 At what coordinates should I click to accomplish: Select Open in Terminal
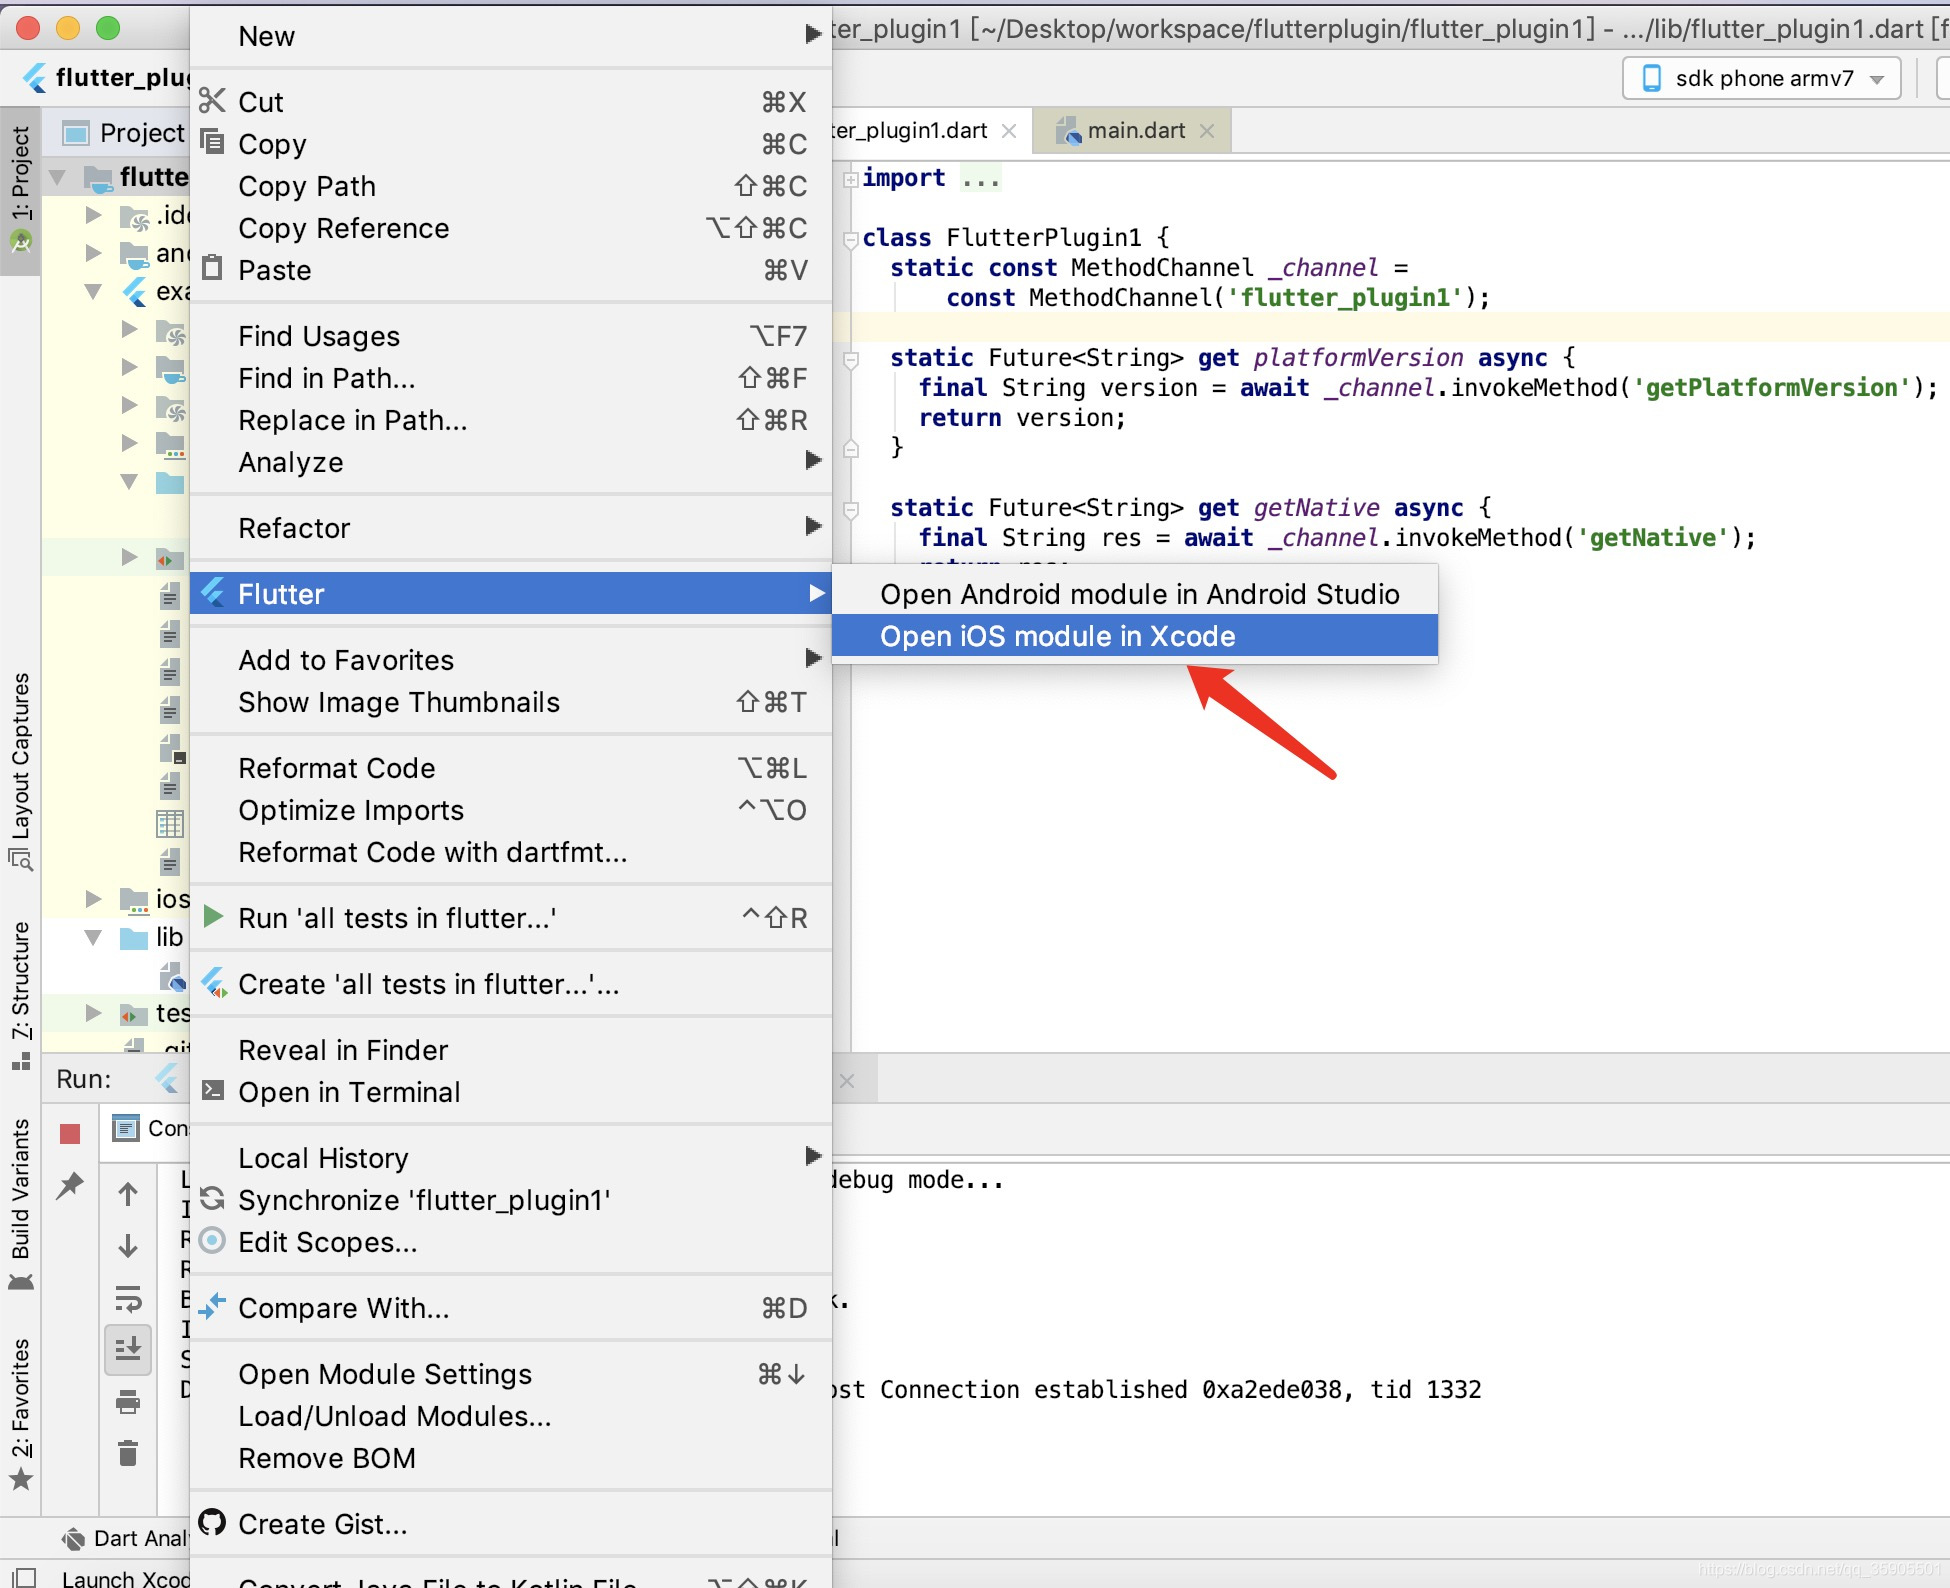[511, 1092]
